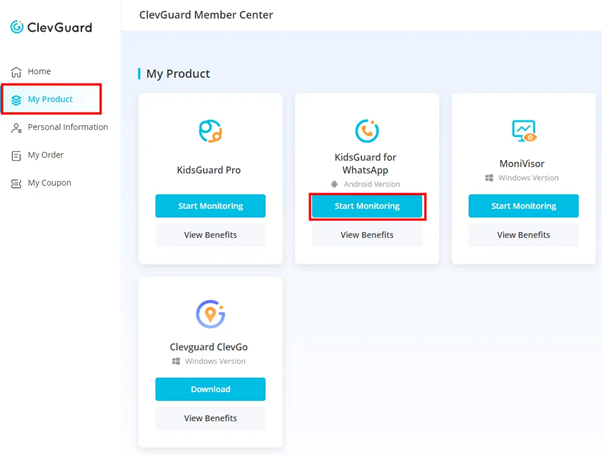
Task: Start Monitoring for MoniVisor
Action: point(524,206)
